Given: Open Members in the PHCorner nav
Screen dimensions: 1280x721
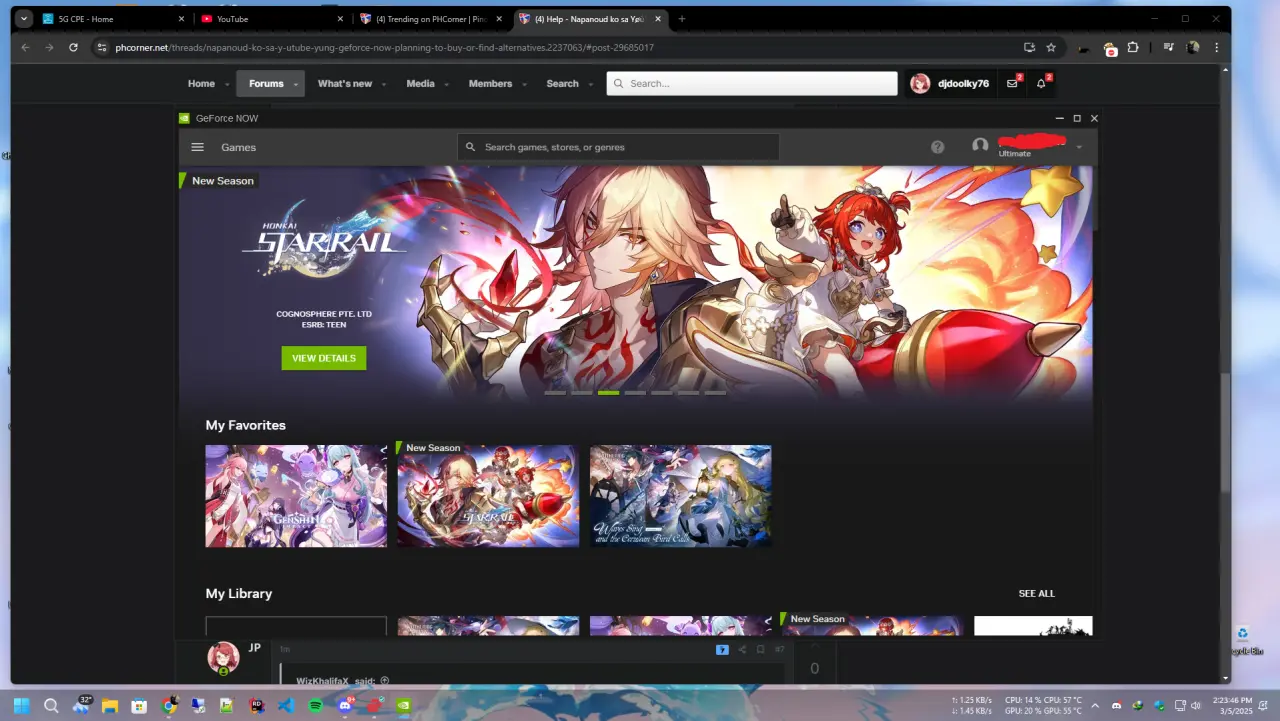Looking at the screenshot, I should [x=490, y=84].
